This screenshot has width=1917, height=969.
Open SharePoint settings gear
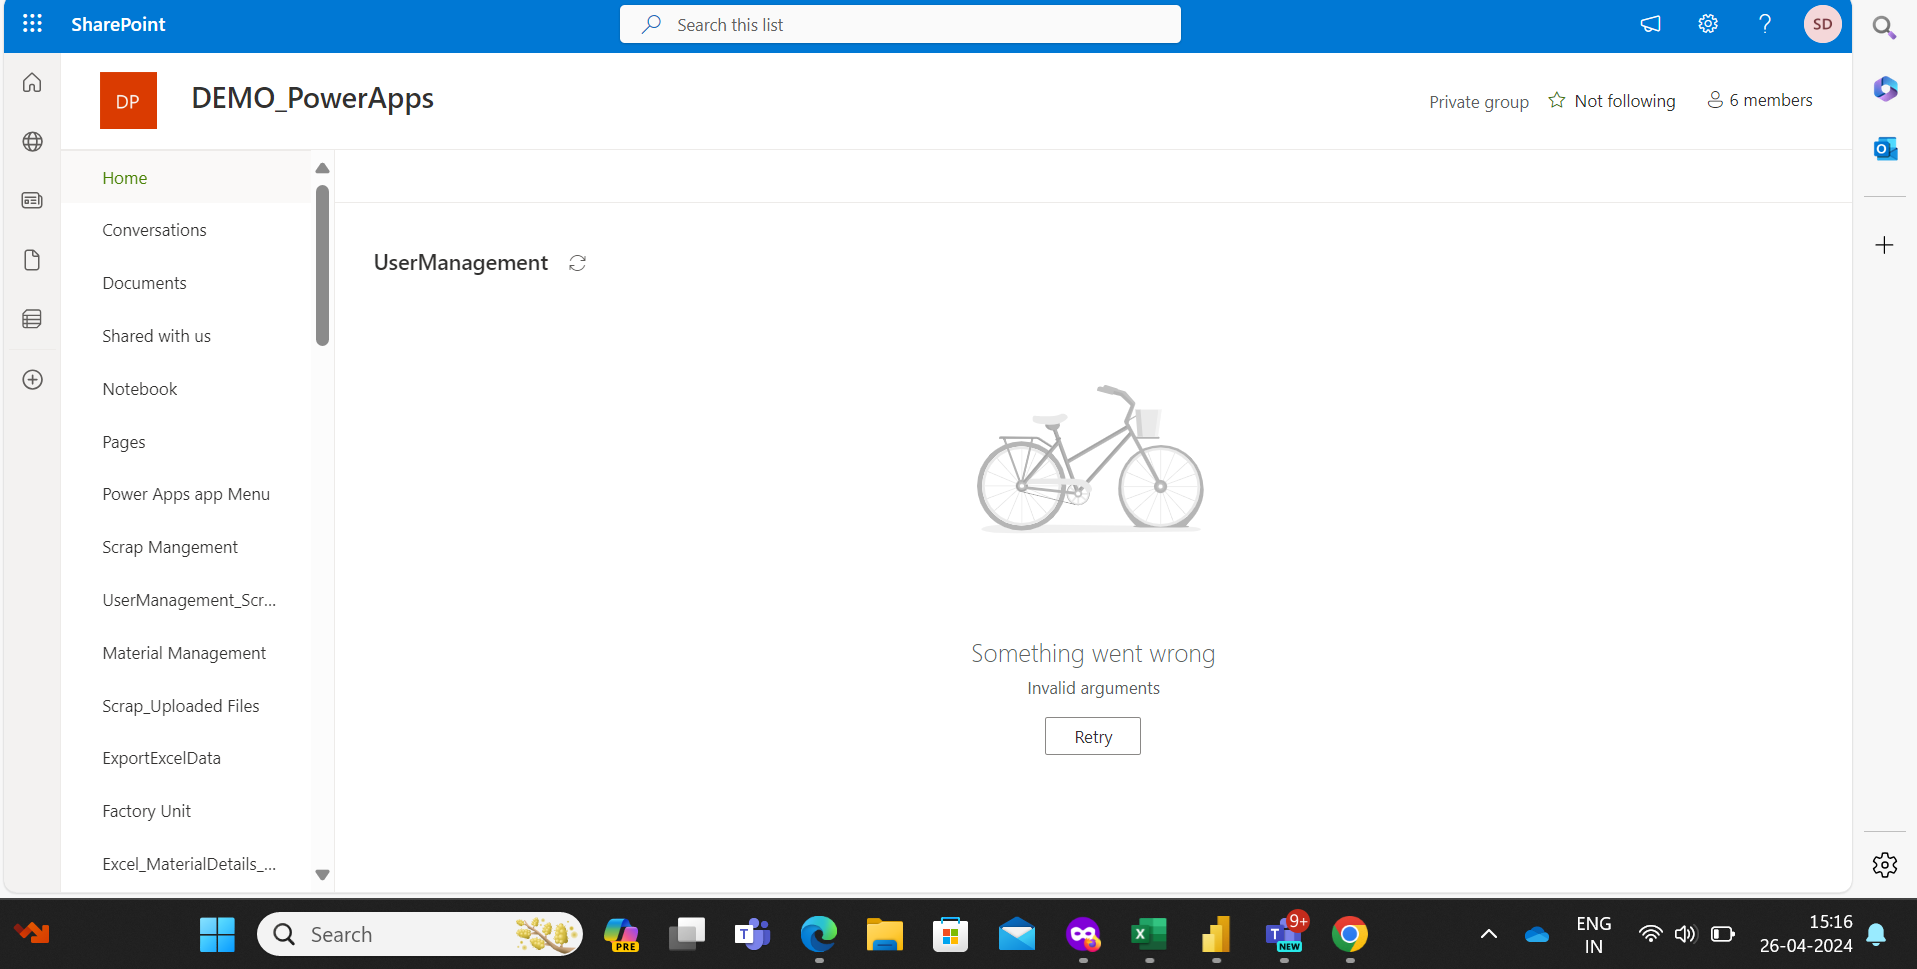(1707, 23)
